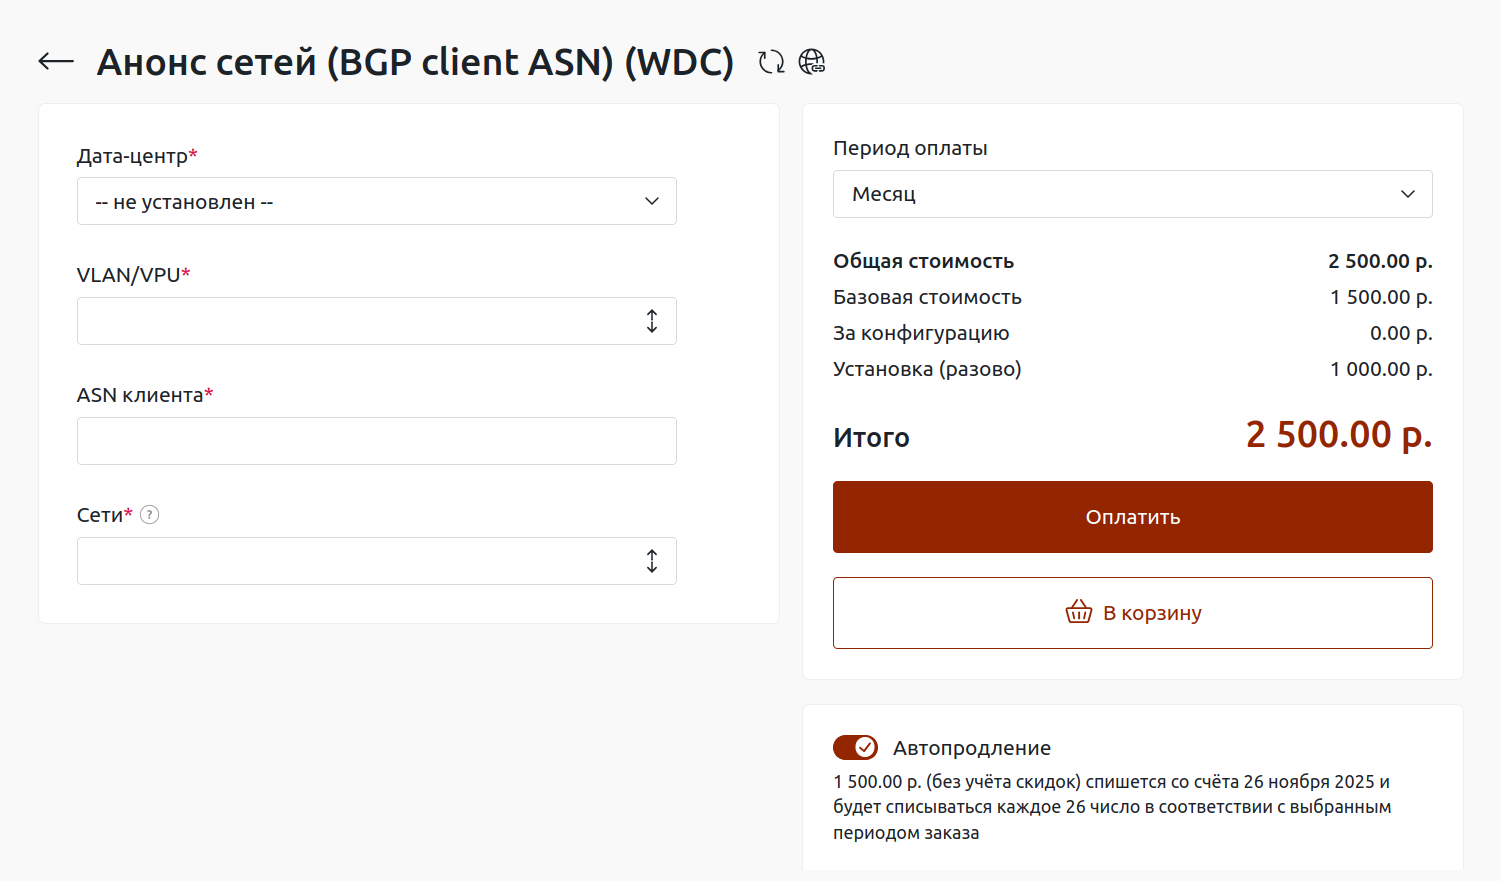1501x881 pixels.
Task: Select the 'не установлен' data center option
Action: tap(184, 202)
